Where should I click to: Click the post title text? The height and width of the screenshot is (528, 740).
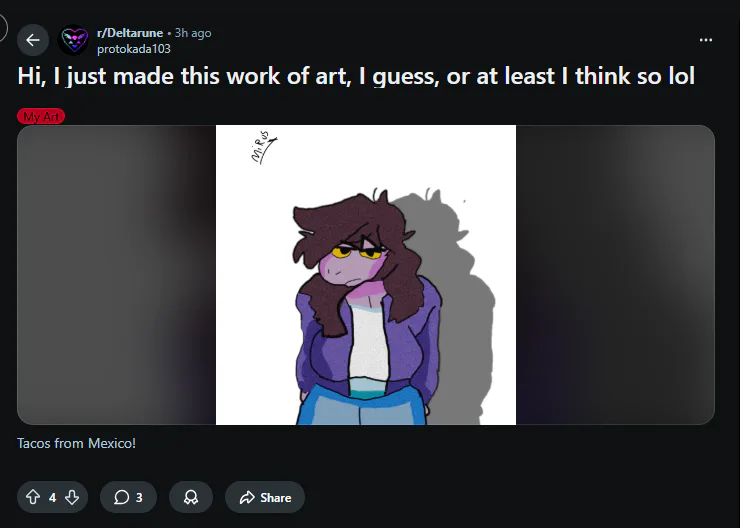[x=356, y=77]
